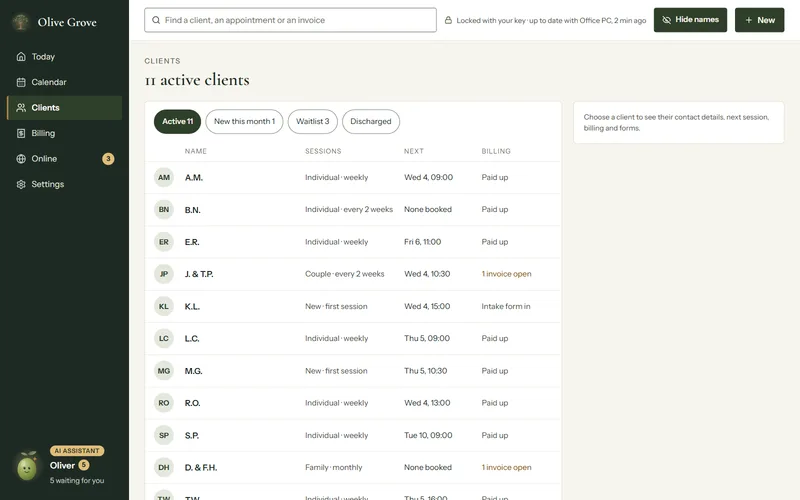Open Calendar from sidebar
Screen dimensions: 800x500
[x=64, y=82]
